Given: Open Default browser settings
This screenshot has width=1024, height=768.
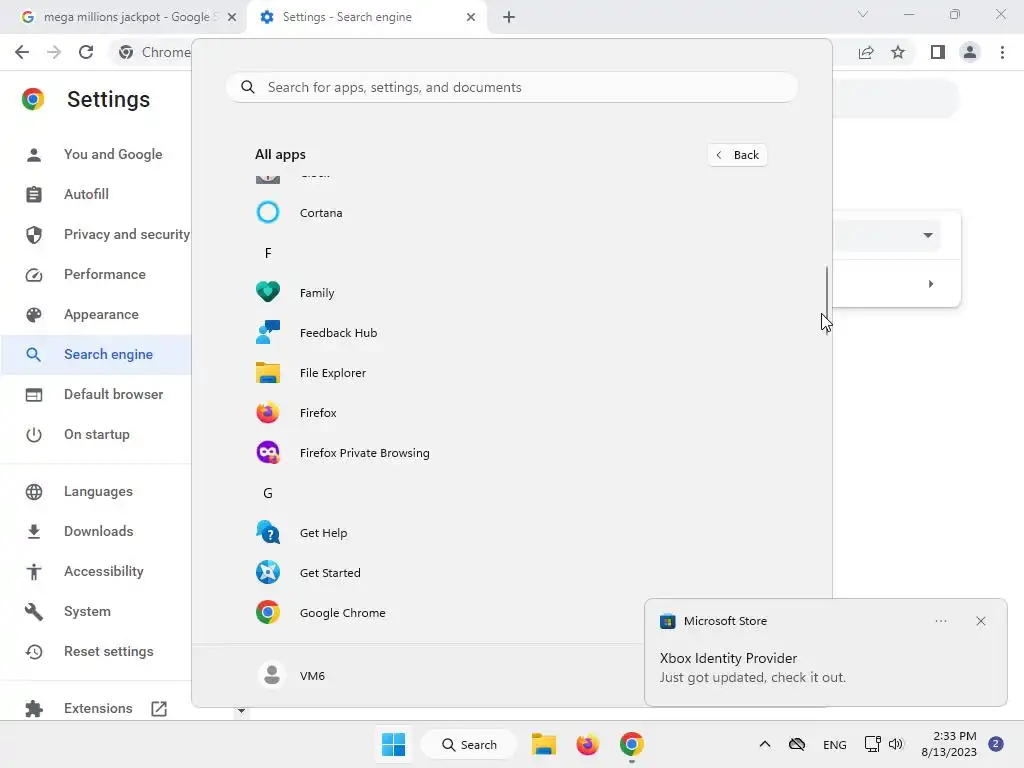Looking at the screenshot, I should point(97,394).
